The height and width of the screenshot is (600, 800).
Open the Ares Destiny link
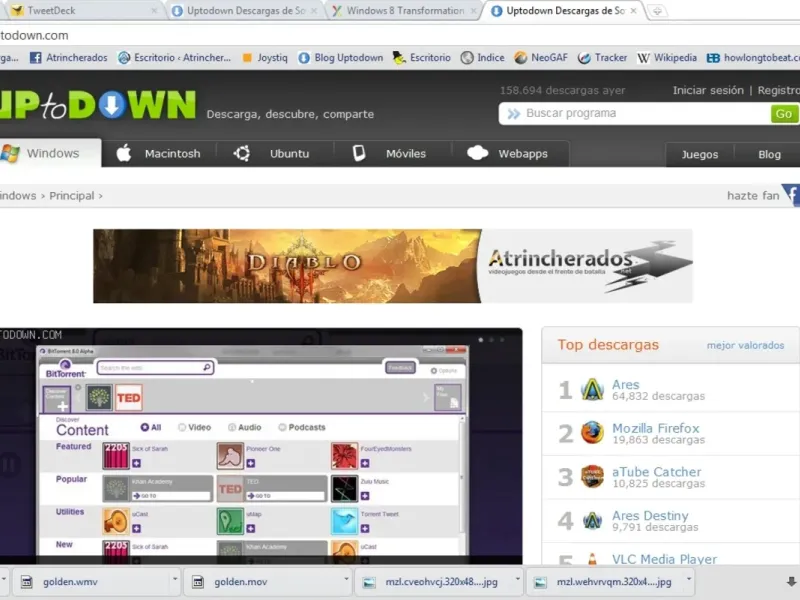[650, 516]
